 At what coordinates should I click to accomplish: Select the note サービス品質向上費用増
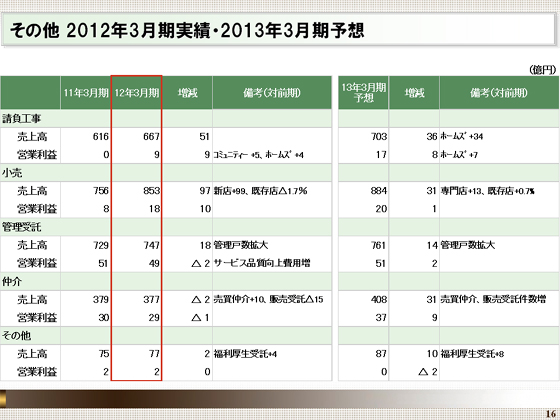[262, 263]
